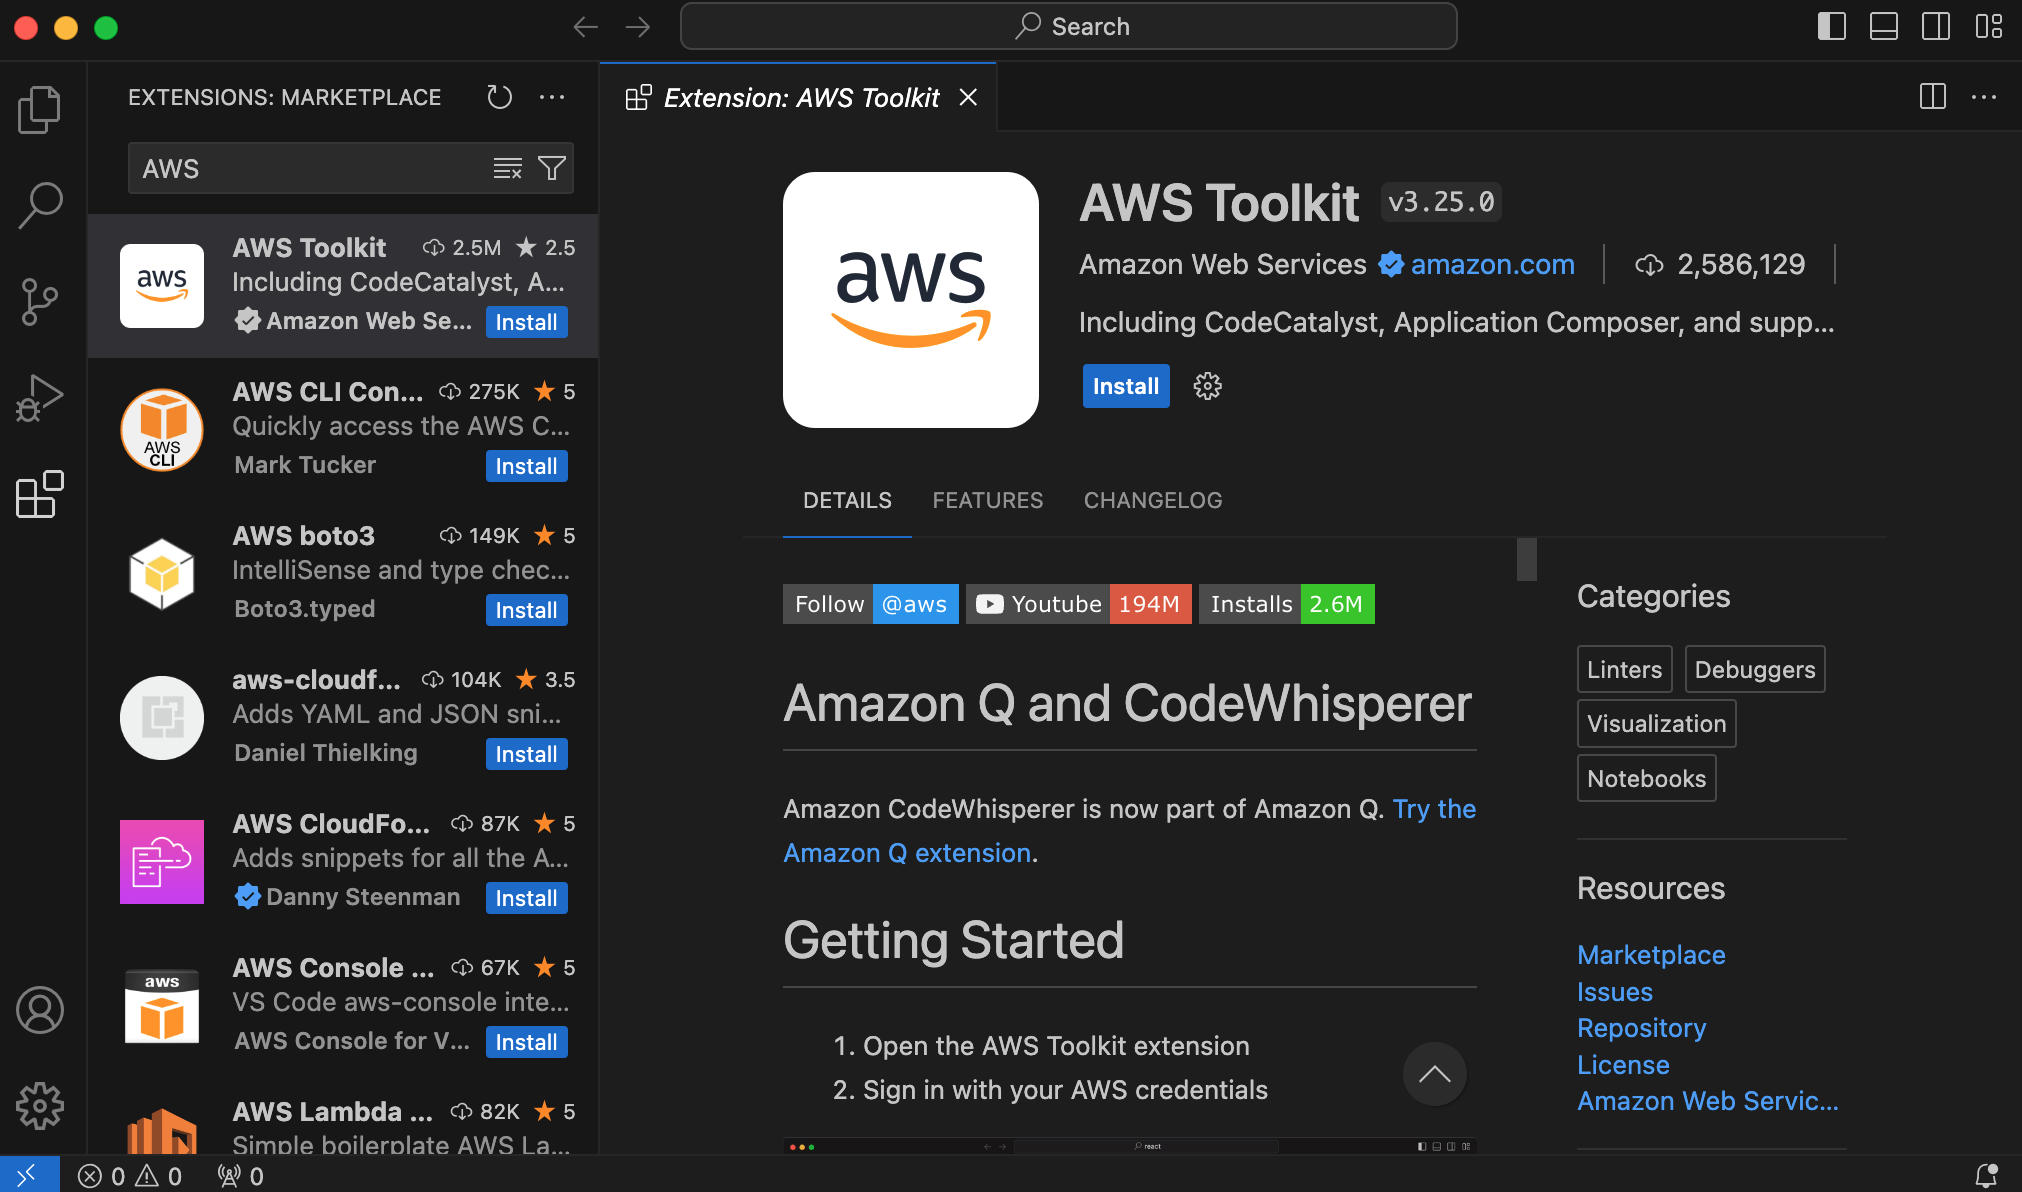Refresh the extensions marketplace list
The width and height of the screenshot is (2022, 1192).
[x=499, y=97]
